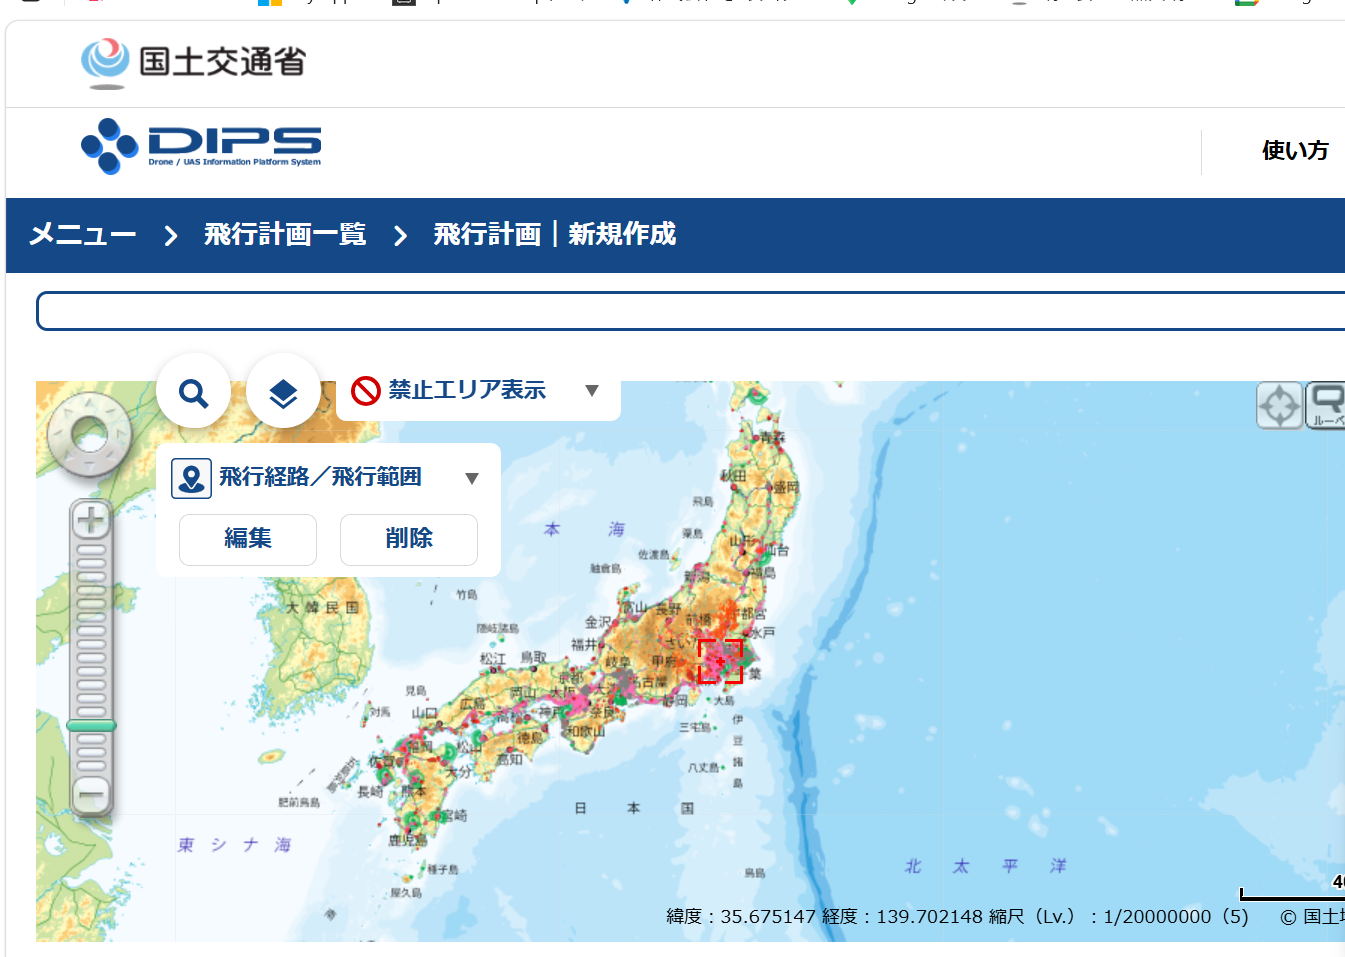Expand the 禁止エリア表示 dropdown

pos(591,390)
